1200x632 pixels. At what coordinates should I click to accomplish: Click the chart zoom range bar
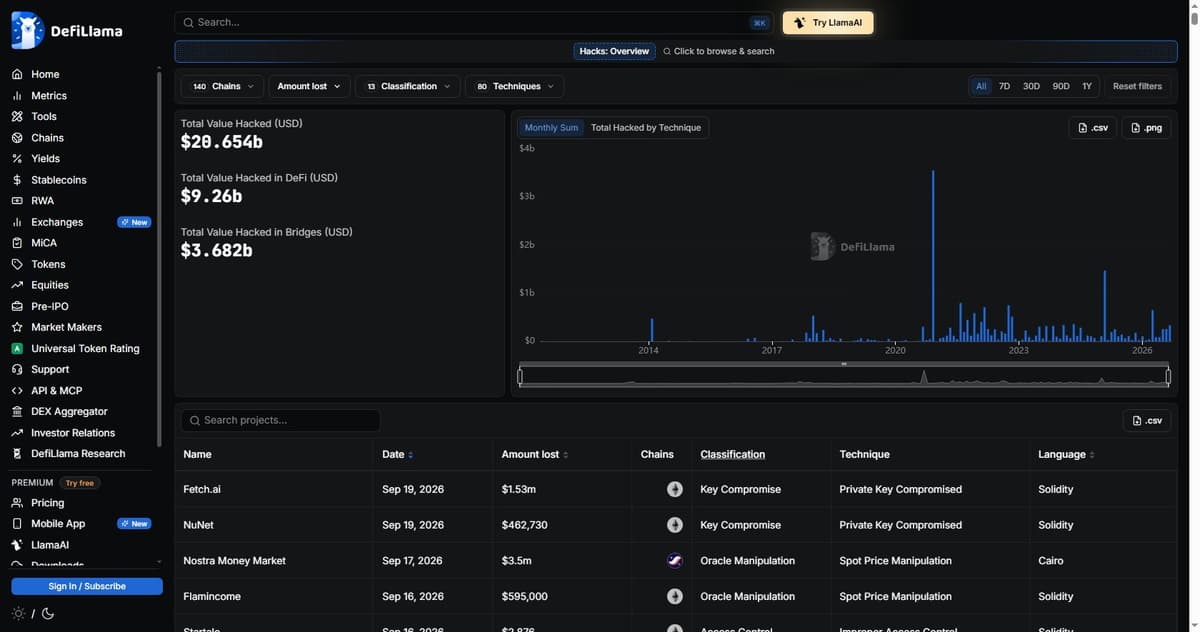tap(844, 377)
